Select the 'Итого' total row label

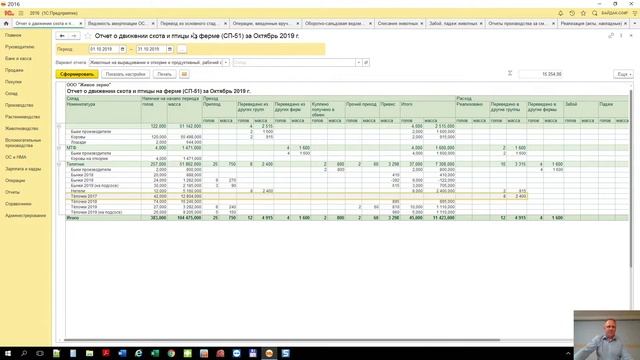[x=72, y=218]
